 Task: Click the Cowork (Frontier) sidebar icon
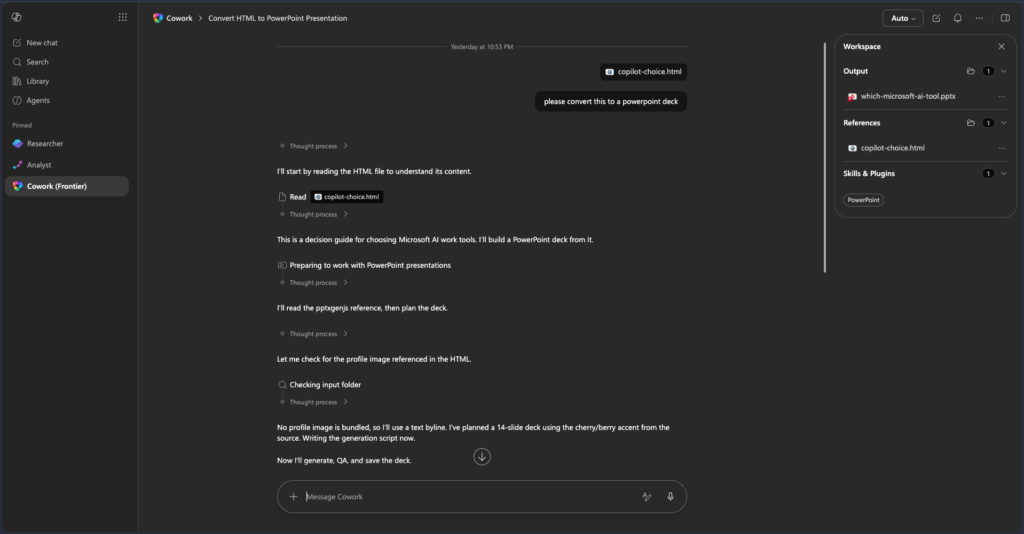(18, 186)
